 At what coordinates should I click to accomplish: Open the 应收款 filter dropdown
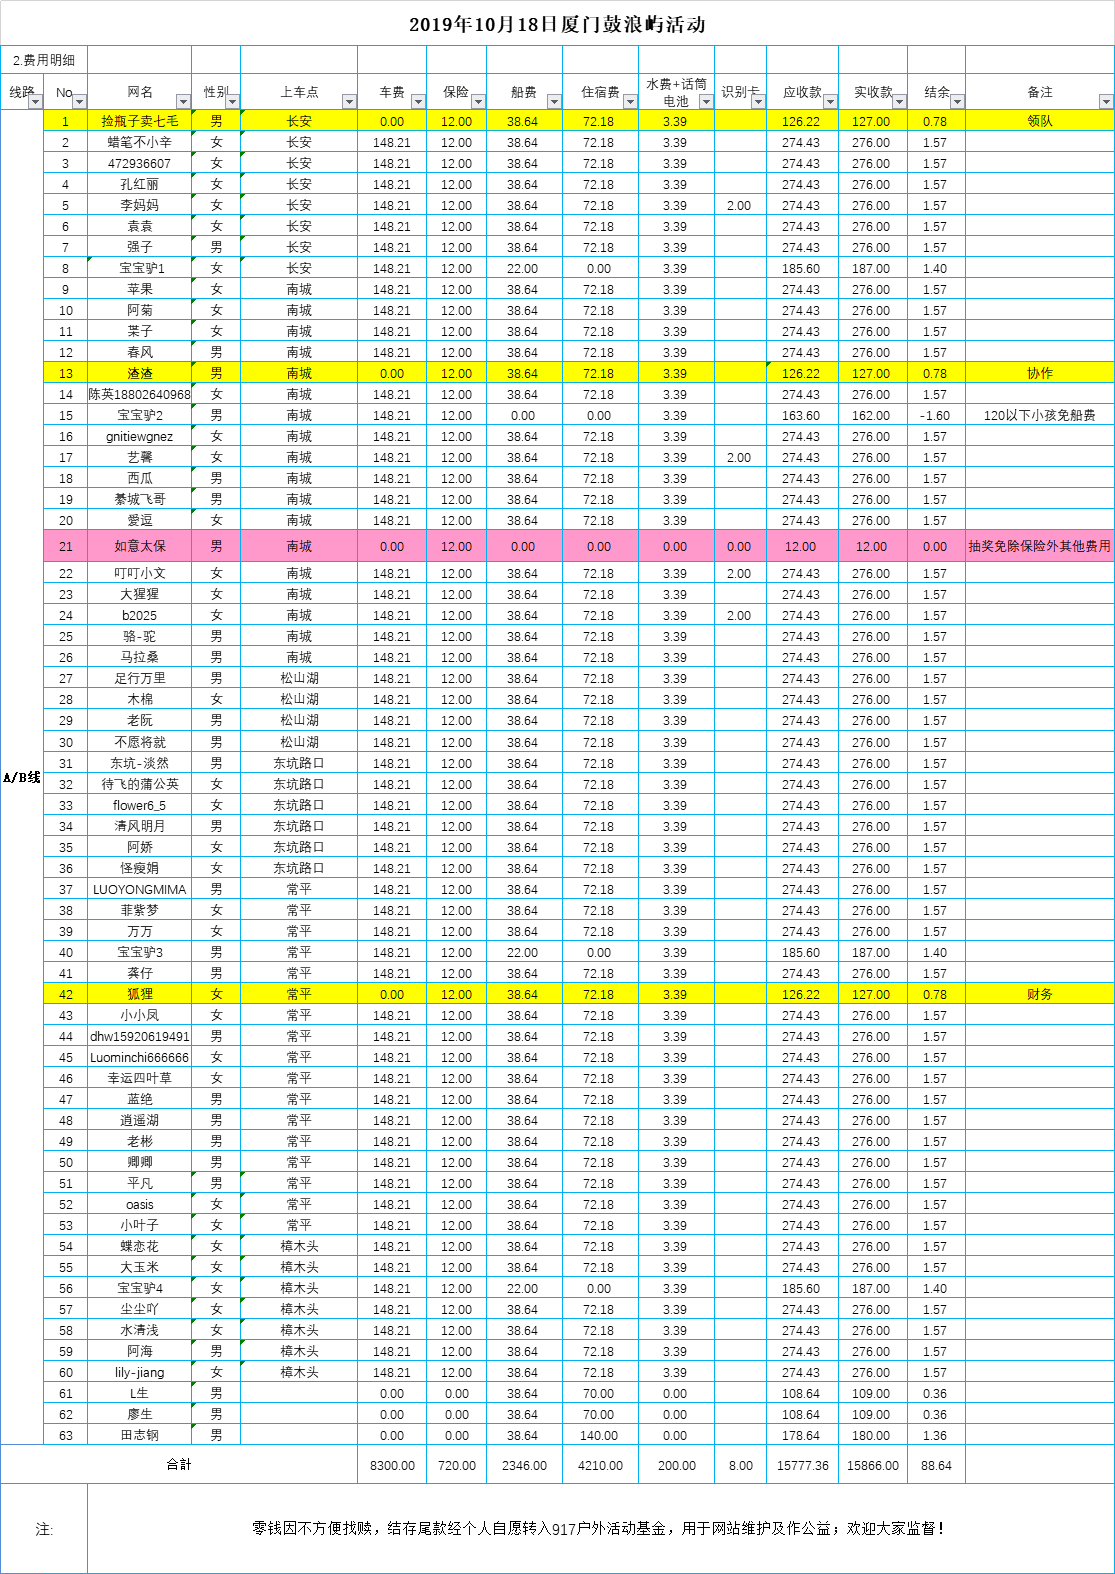tap(830, 102)
